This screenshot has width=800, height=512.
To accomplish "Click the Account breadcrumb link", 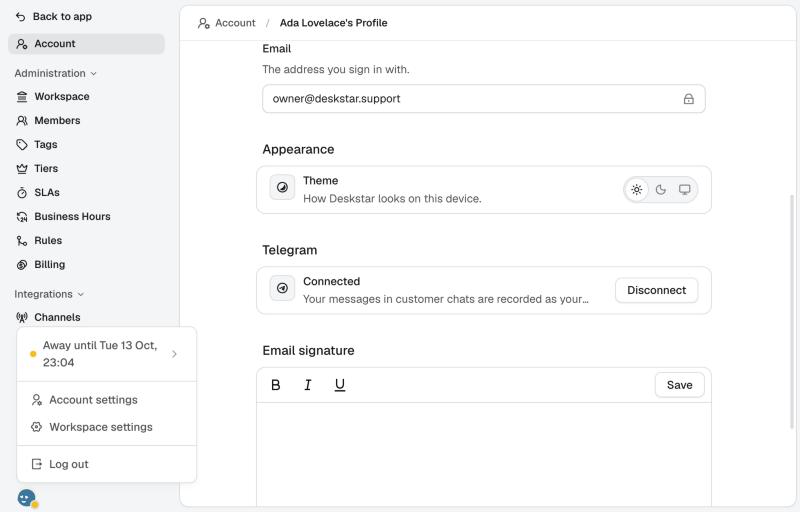I will [x=227, y=23].
